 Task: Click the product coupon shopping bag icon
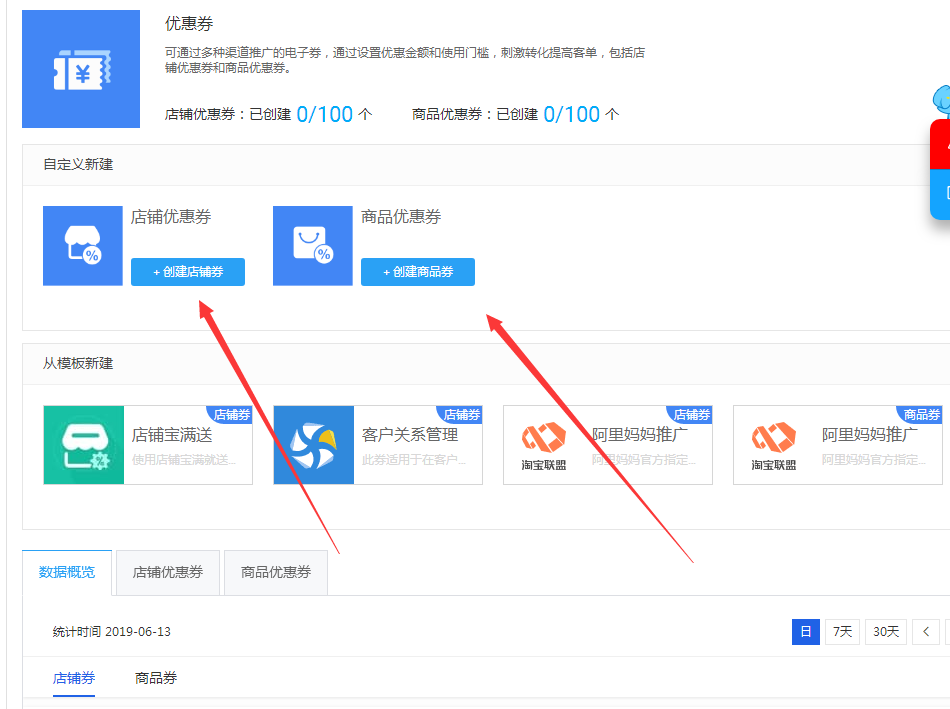pyautogui.click(x=313, y=245)
